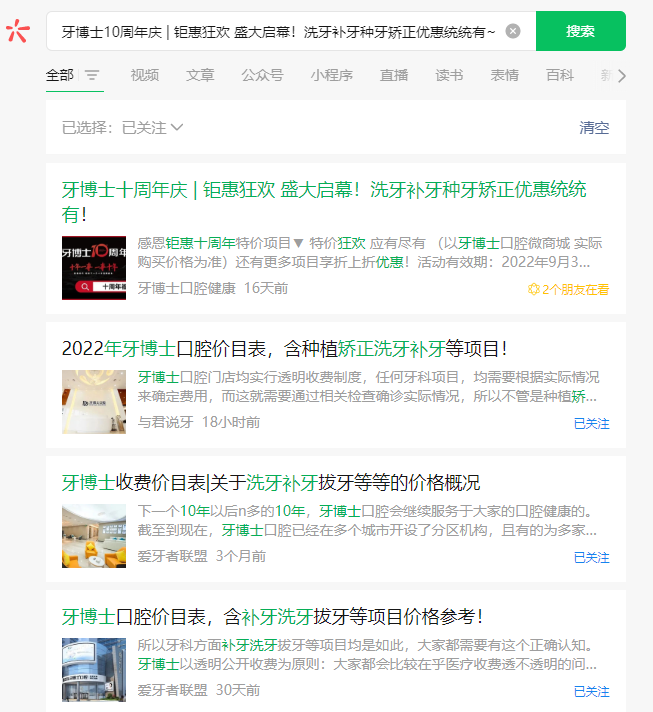
Task: Open 2022年牙博士口腔价目表 article title
Action: pyautogui.click(x=284, y=349)
